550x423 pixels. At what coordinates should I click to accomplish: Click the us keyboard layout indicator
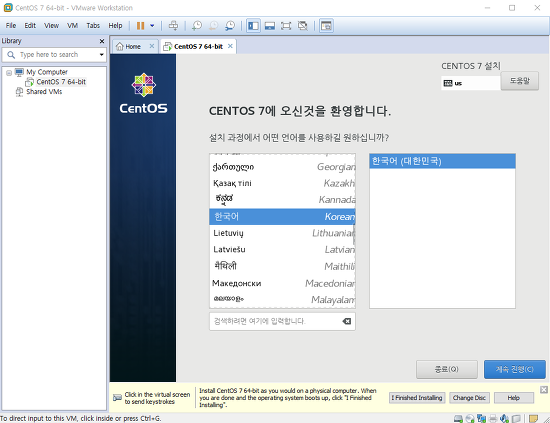(470, 83)
